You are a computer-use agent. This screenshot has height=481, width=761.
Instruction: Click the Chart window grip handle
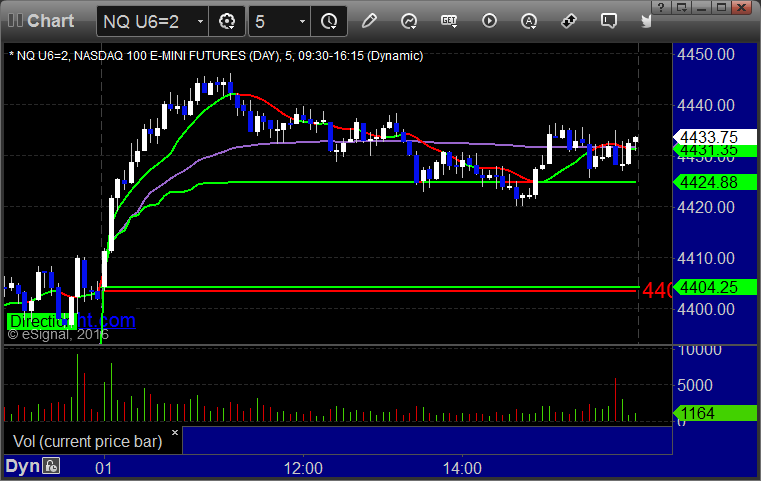pos(15,20)
